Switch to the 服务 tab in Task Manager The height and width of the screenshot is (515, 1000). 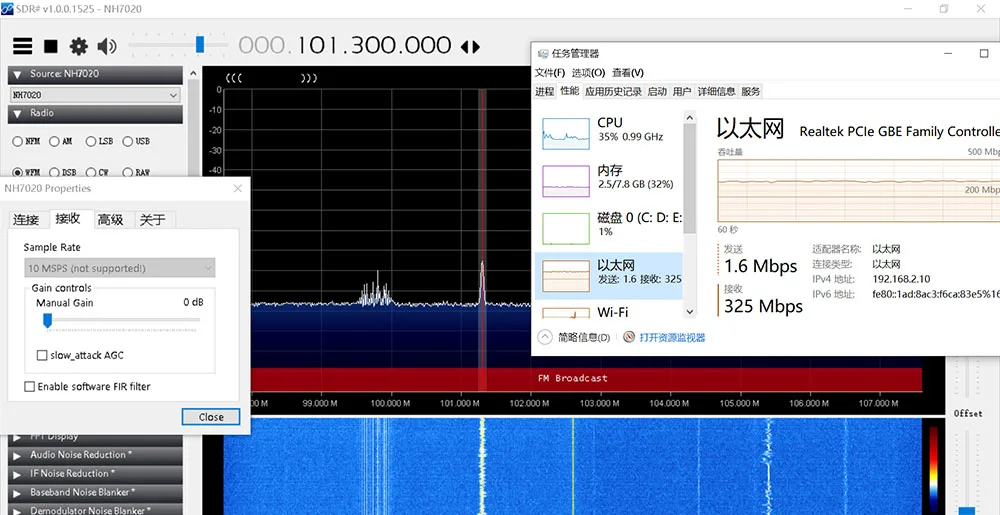click(x=751, y=92)
